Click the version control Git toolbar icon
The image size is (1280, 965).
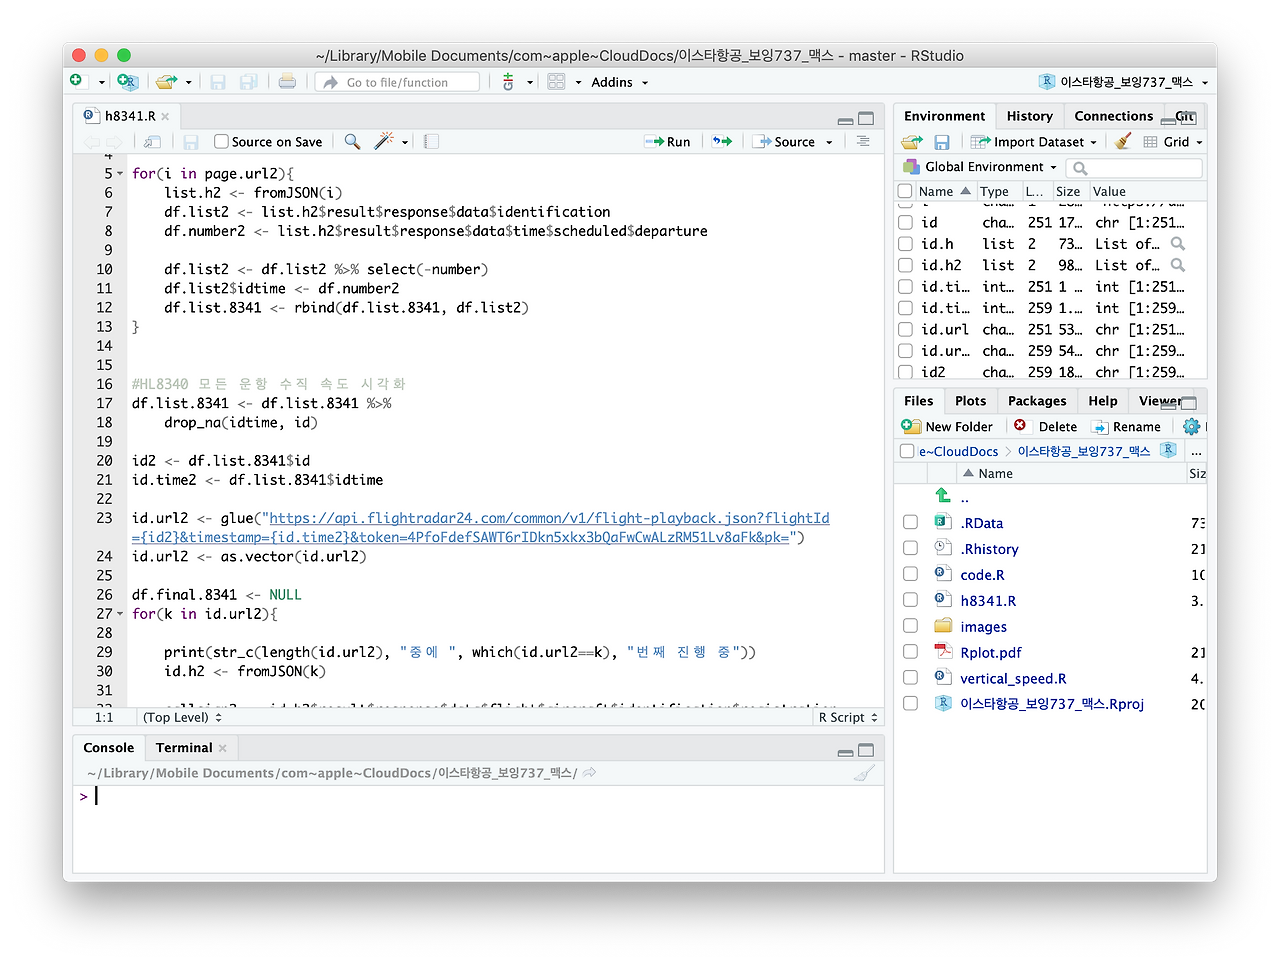(508, 82)
